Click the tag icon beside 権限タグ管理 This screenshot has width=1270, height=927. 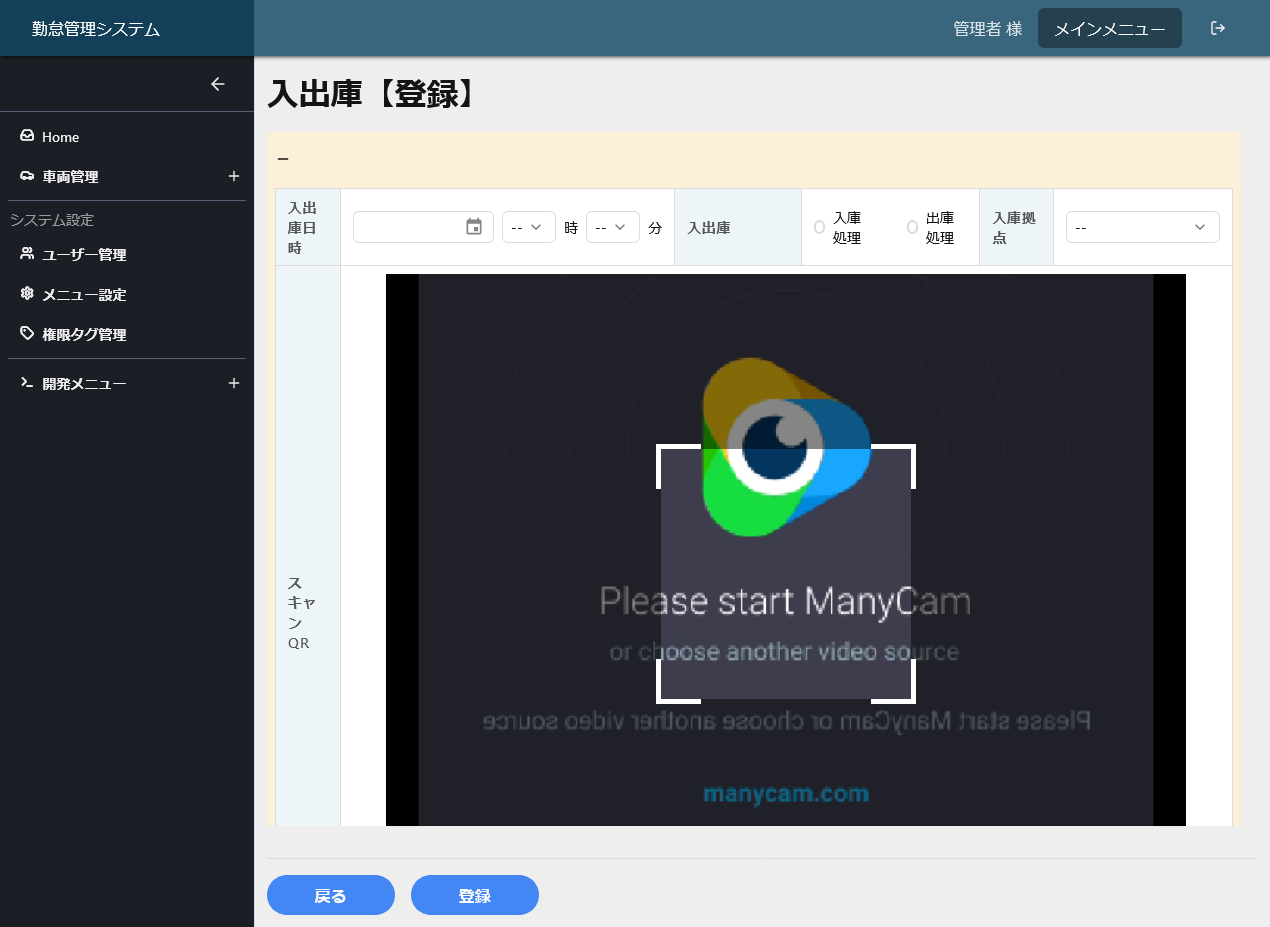pos(27,334)
